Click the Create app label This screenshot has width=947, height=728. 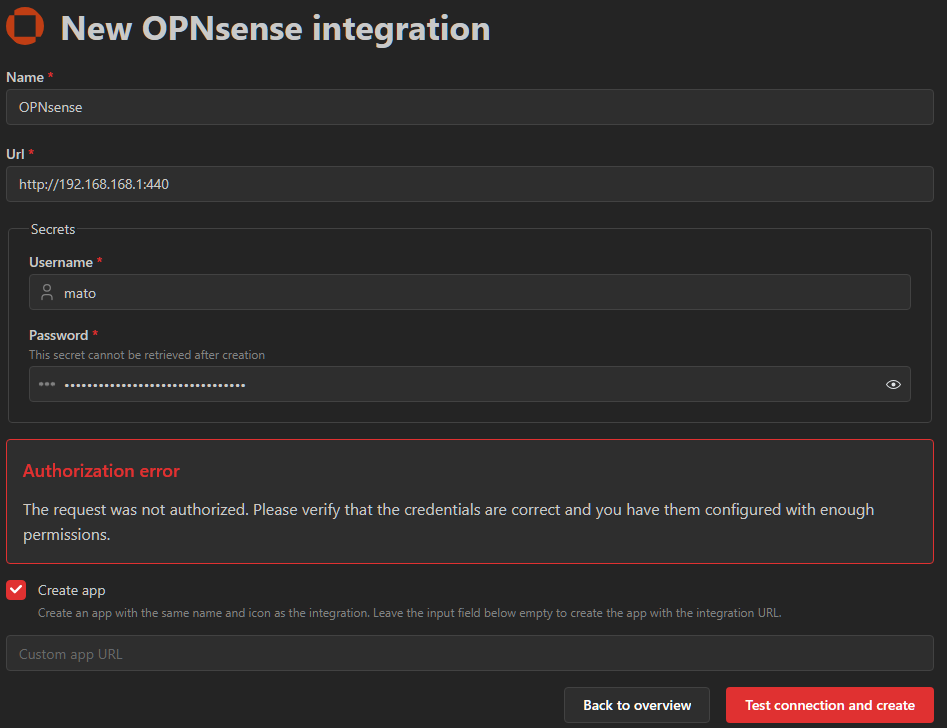pyautogui.click(x=71, y=590)
